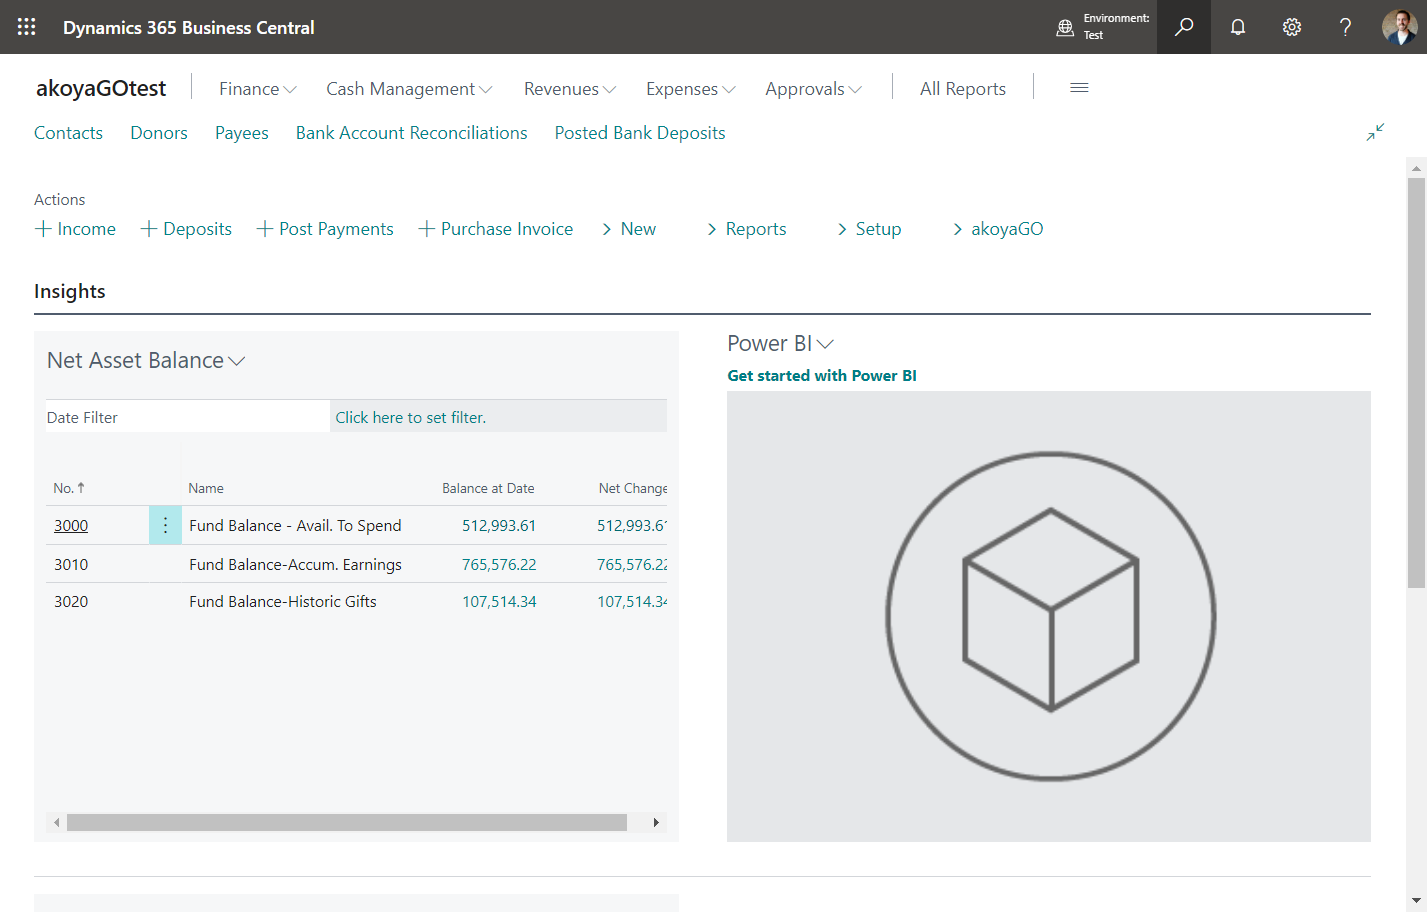Sort by the No. column header
1427x912 pixels.
coord(69,488)
